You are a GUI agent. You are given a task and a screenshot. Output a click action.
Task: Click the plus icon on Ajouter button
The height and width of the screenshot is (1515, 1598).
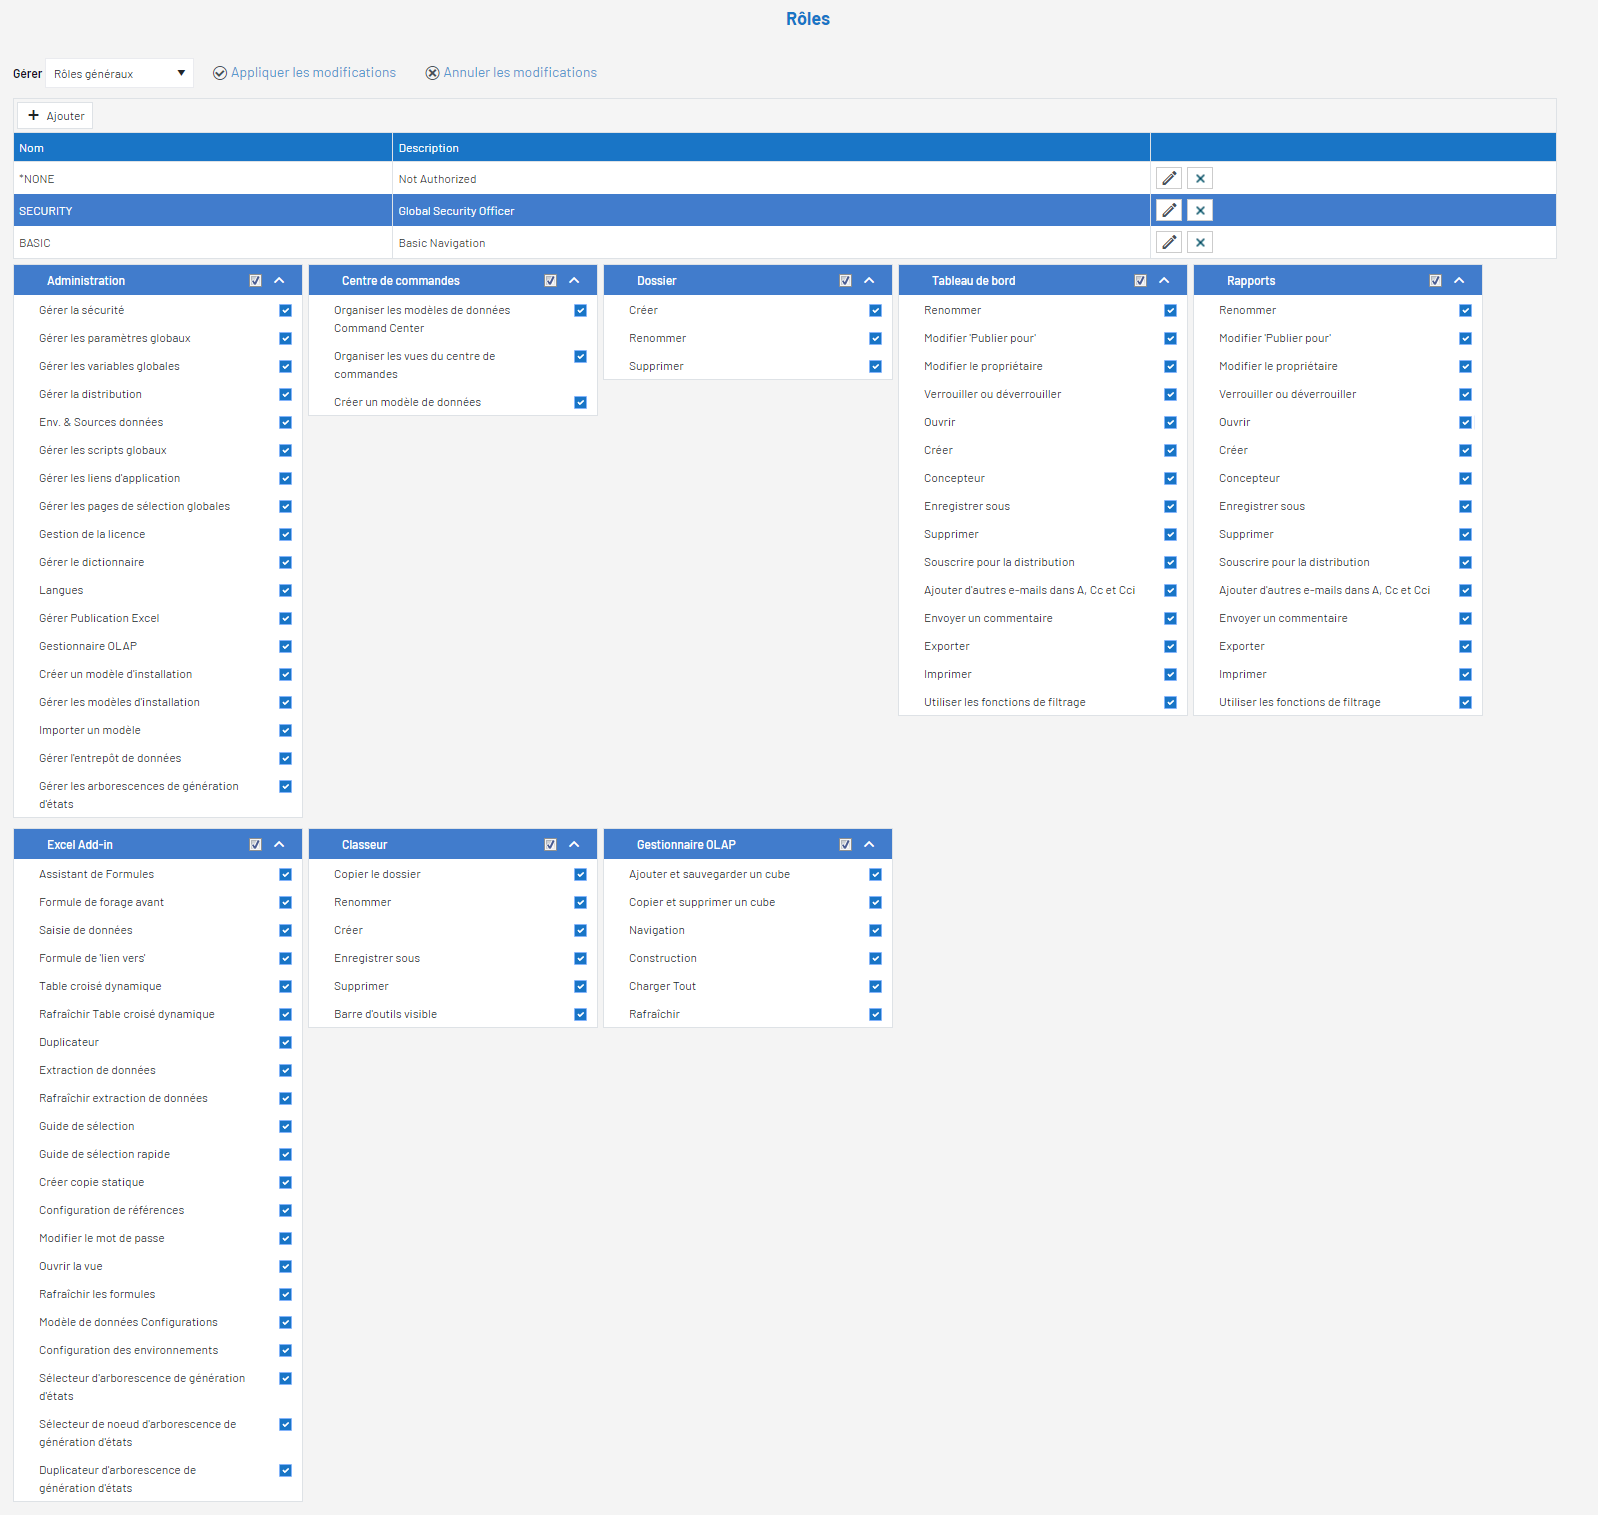point(33,116)
